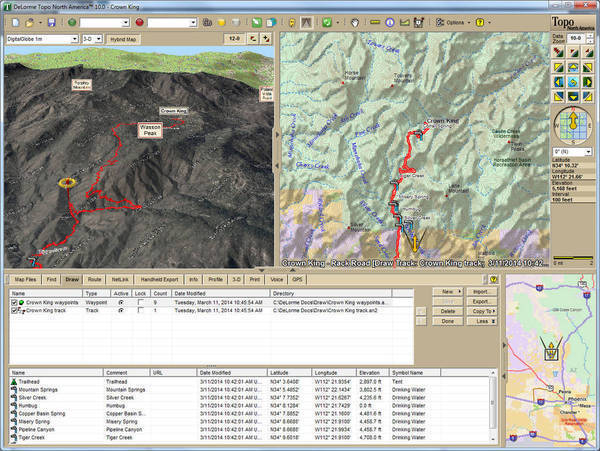Click the red finish circle icon

pyautogui.click(x=140, y=23)
